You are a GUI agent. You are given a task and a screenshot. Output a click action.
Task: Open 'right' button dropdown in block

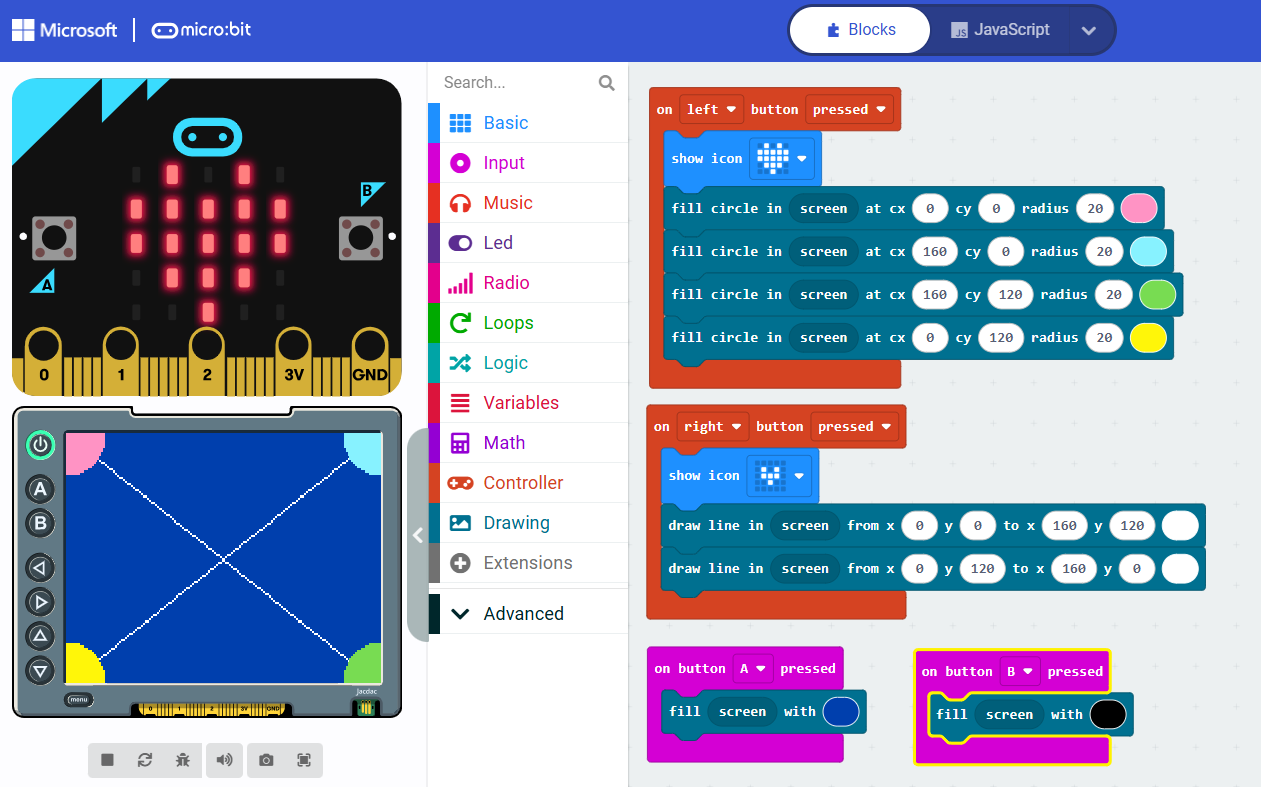(713, 426)
